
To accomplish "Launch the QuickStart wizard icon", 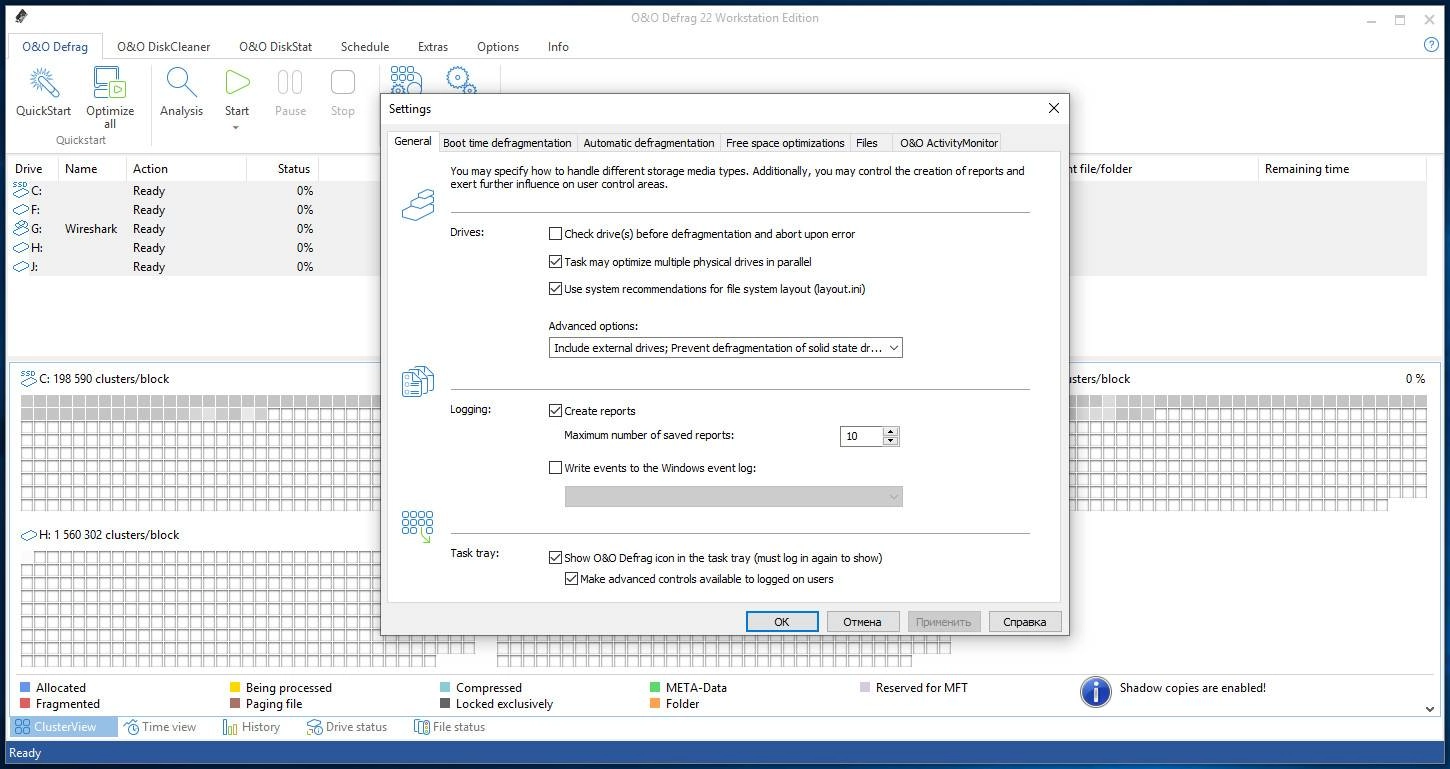I will coord(43,83).
